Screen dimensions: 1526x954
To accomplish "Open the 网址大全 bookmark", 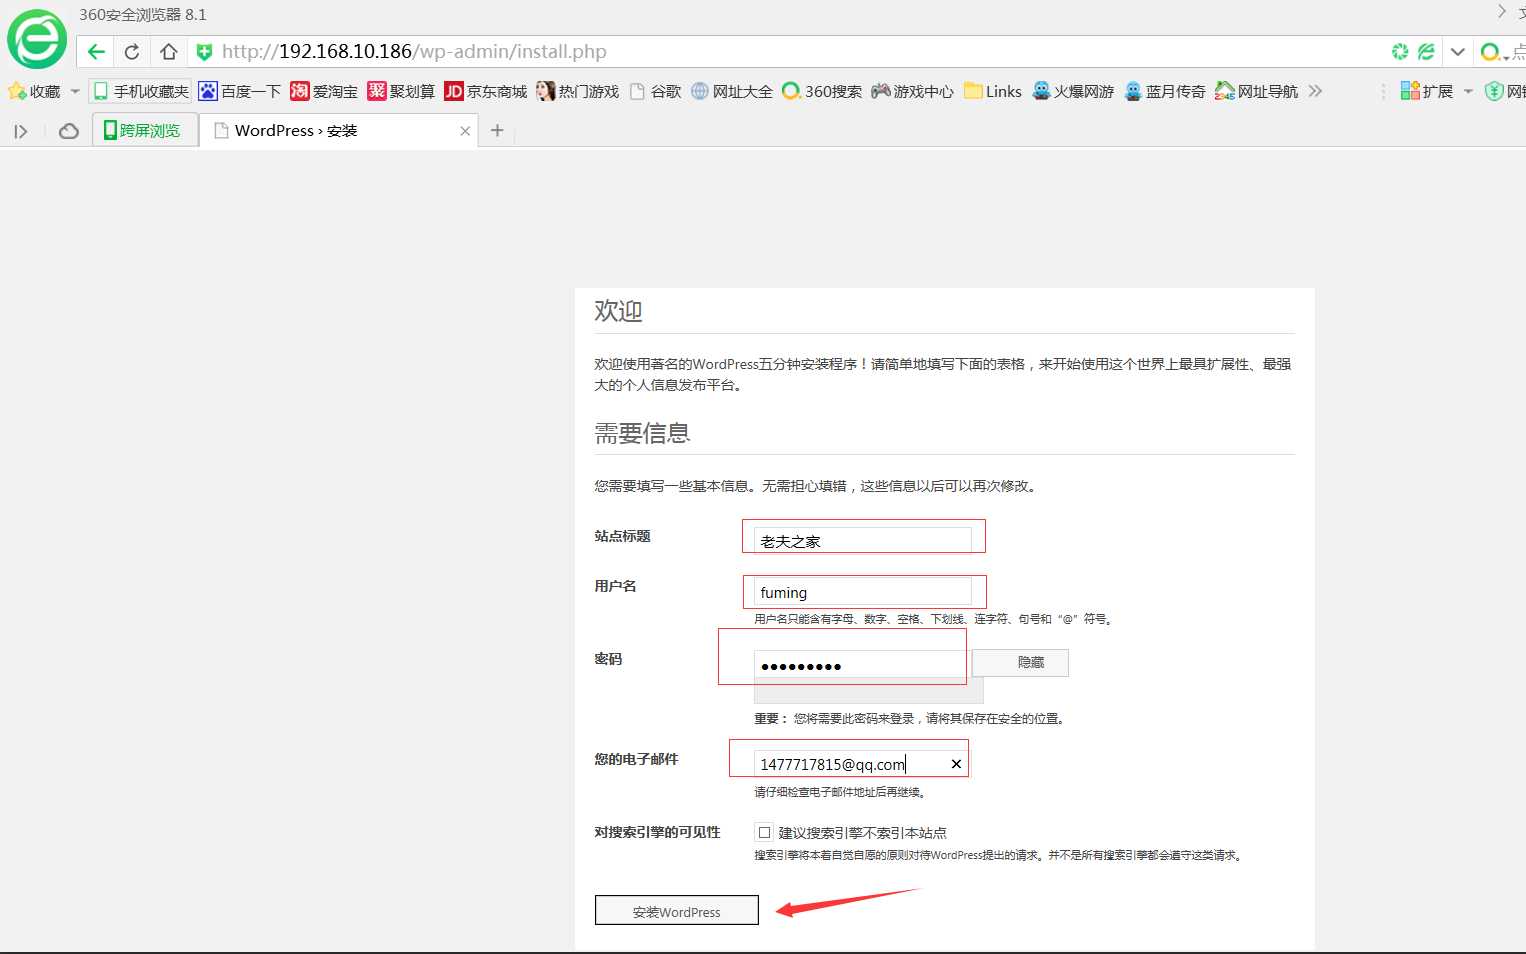I will (732, 91).
